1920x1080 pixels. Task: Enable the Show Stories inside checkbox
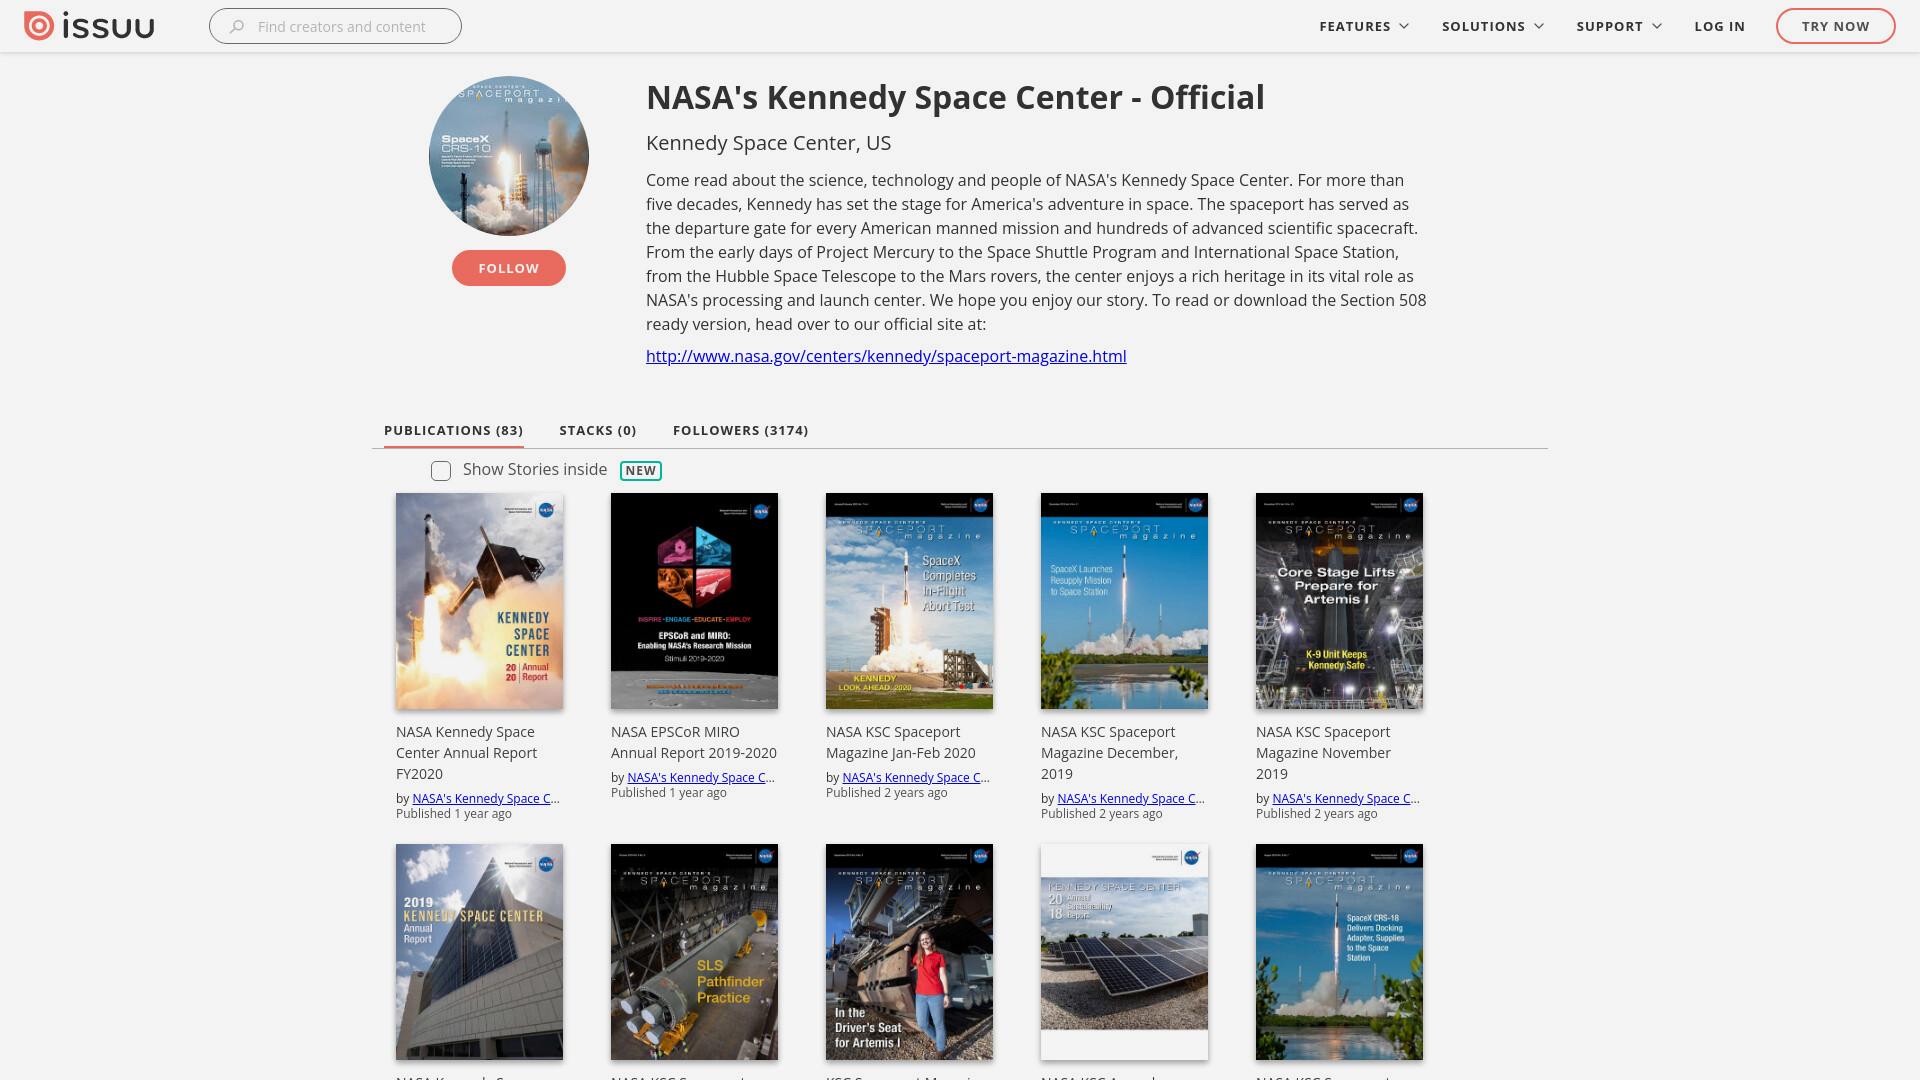point(441,471)
